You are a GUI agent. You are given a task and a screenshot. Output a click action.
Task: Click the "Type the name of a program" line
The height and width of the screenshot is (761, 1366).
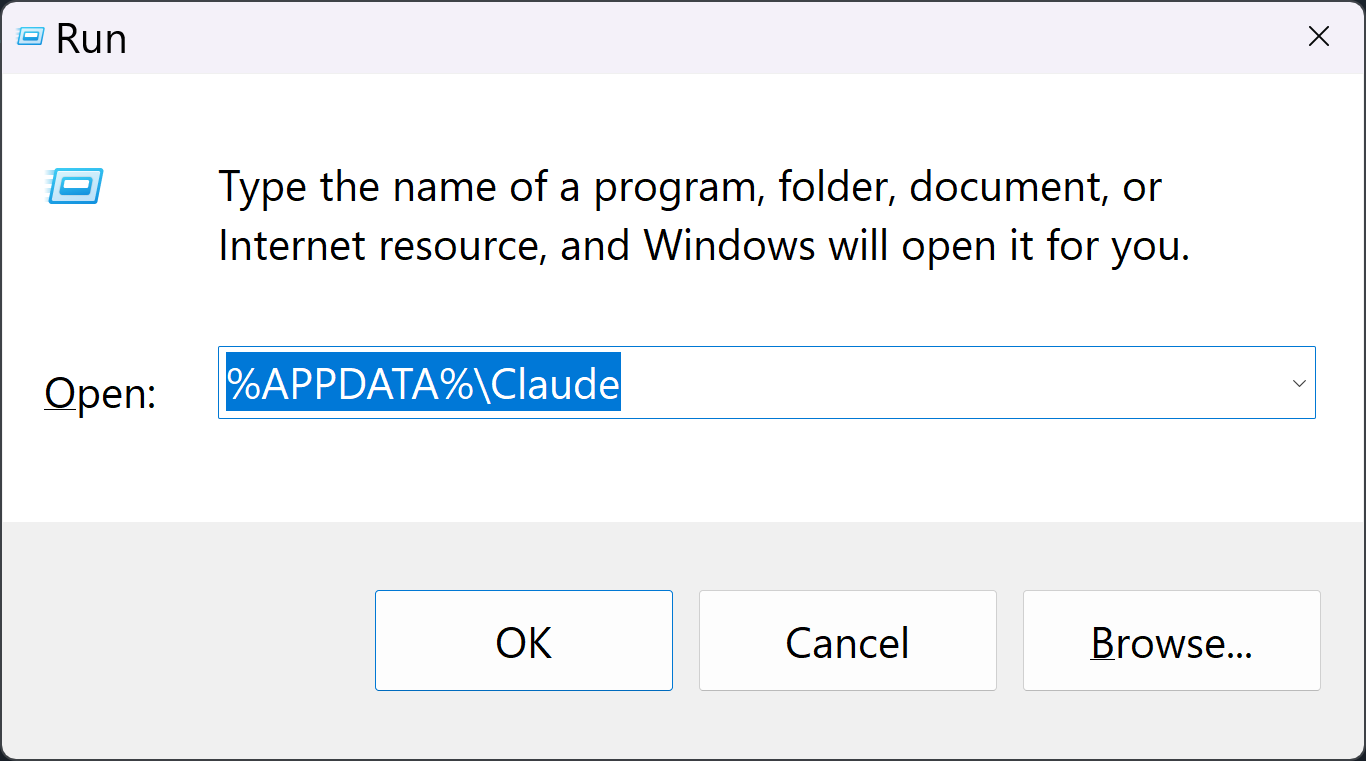click(x=690, y=187)
